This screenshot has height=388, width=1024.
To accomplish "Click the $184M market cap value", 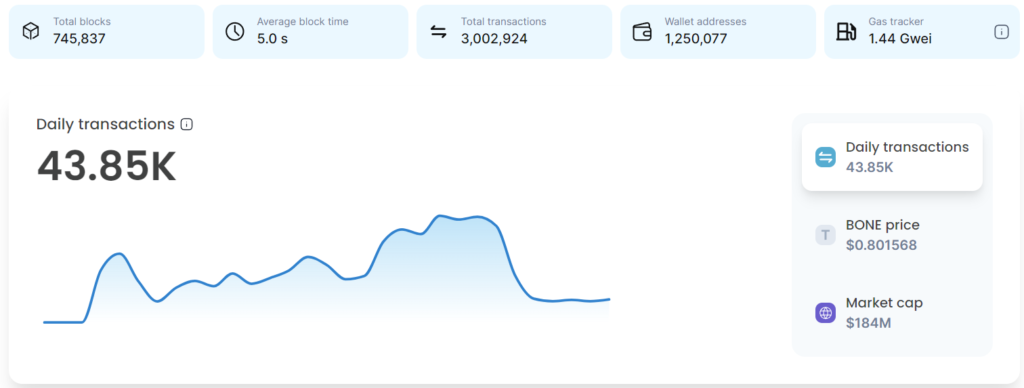I will (869, 323).
